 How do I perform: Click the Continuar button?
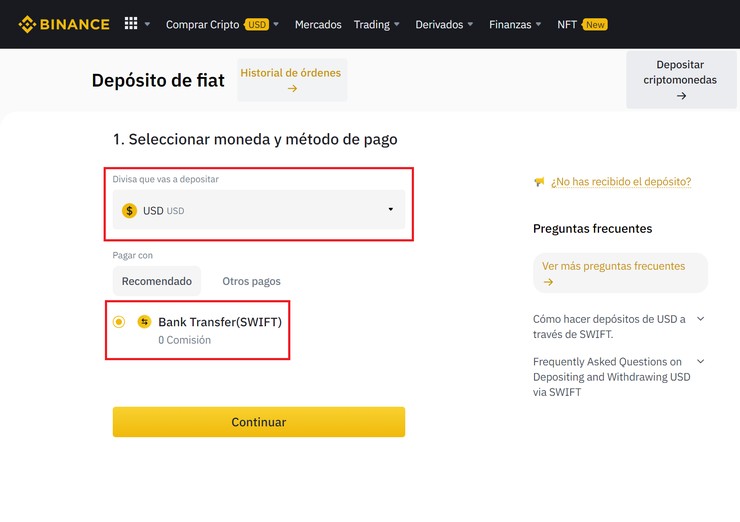[259, 422]
